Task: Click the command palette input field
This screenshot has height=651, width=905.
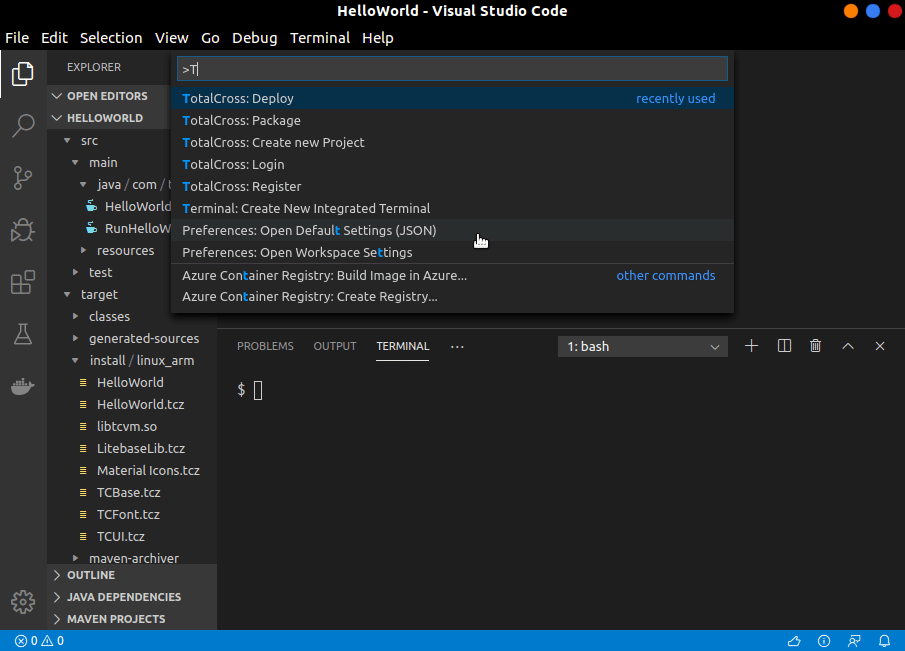Action: tap(452, 69)
